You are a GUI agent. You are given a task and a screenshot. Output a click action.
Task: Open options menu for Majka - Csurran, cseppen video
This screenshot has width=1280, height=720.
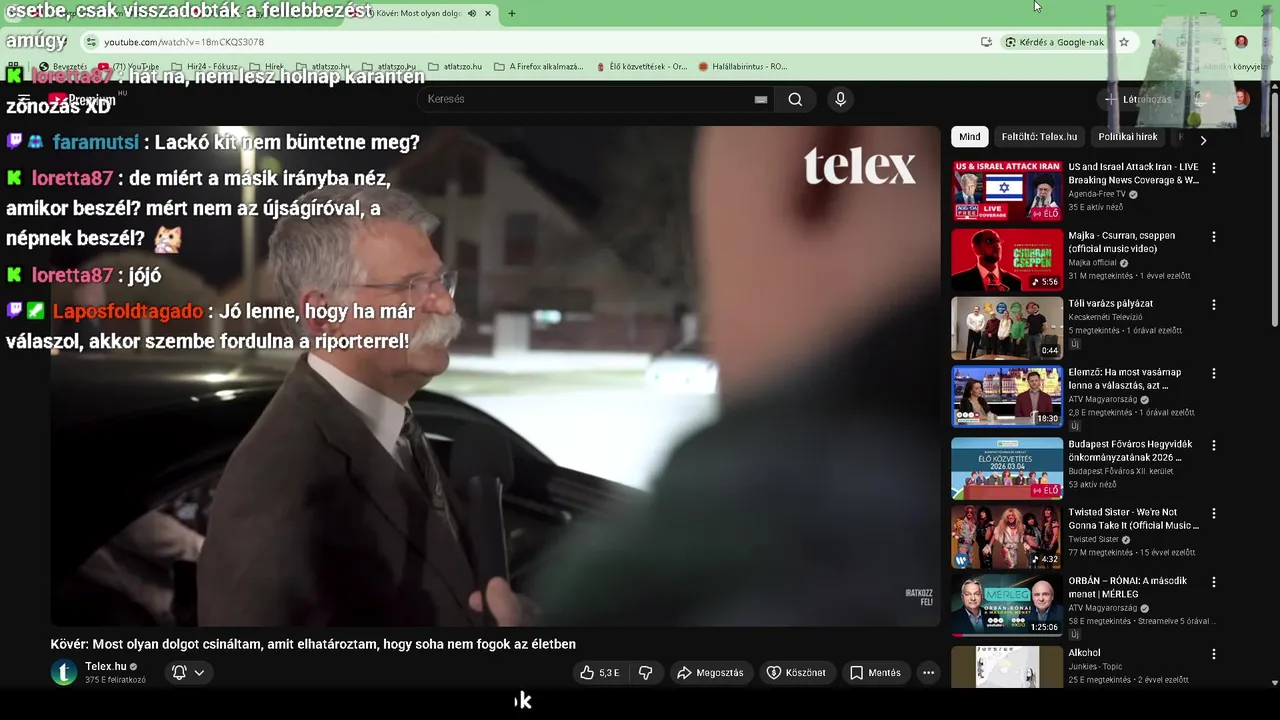1214,237
